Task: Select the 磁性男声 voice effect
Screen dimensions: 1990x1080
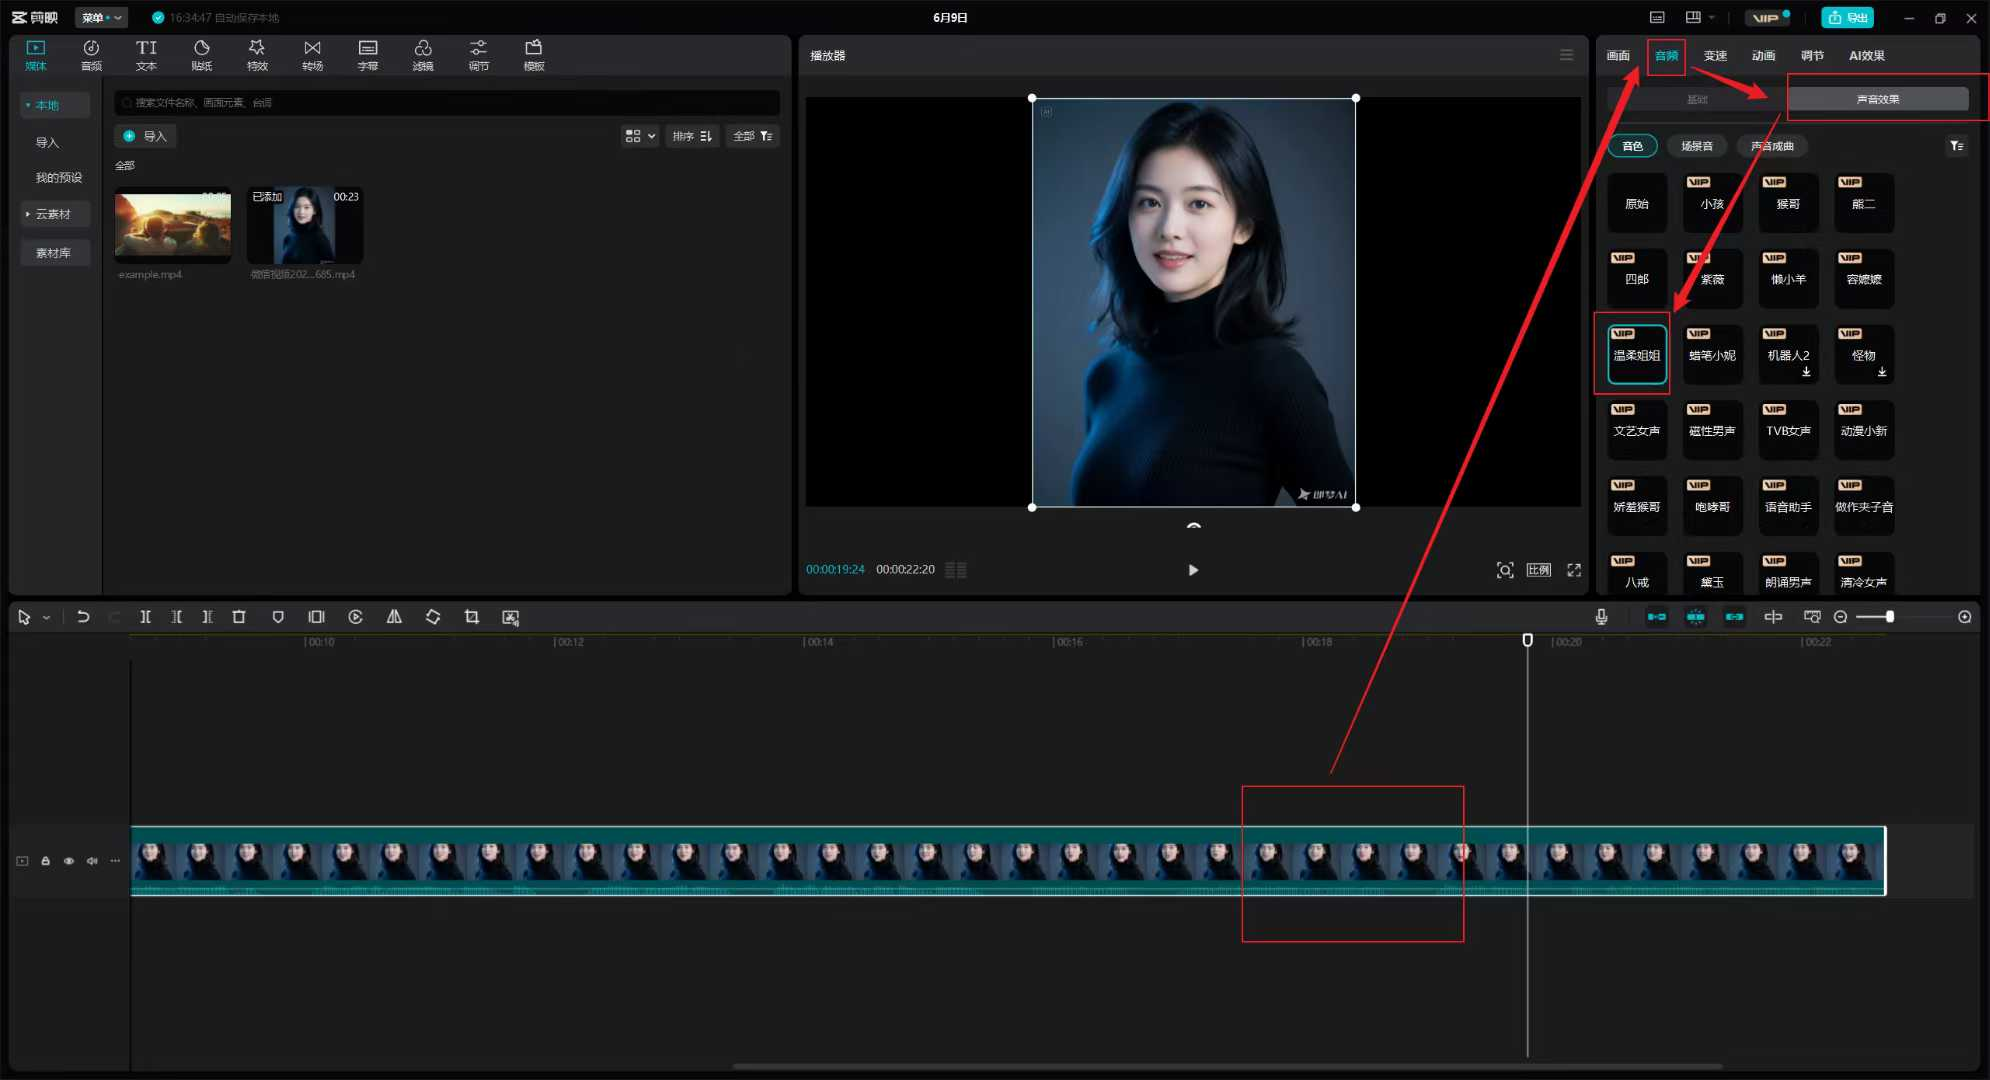Action: click(x=1712, y=429)
